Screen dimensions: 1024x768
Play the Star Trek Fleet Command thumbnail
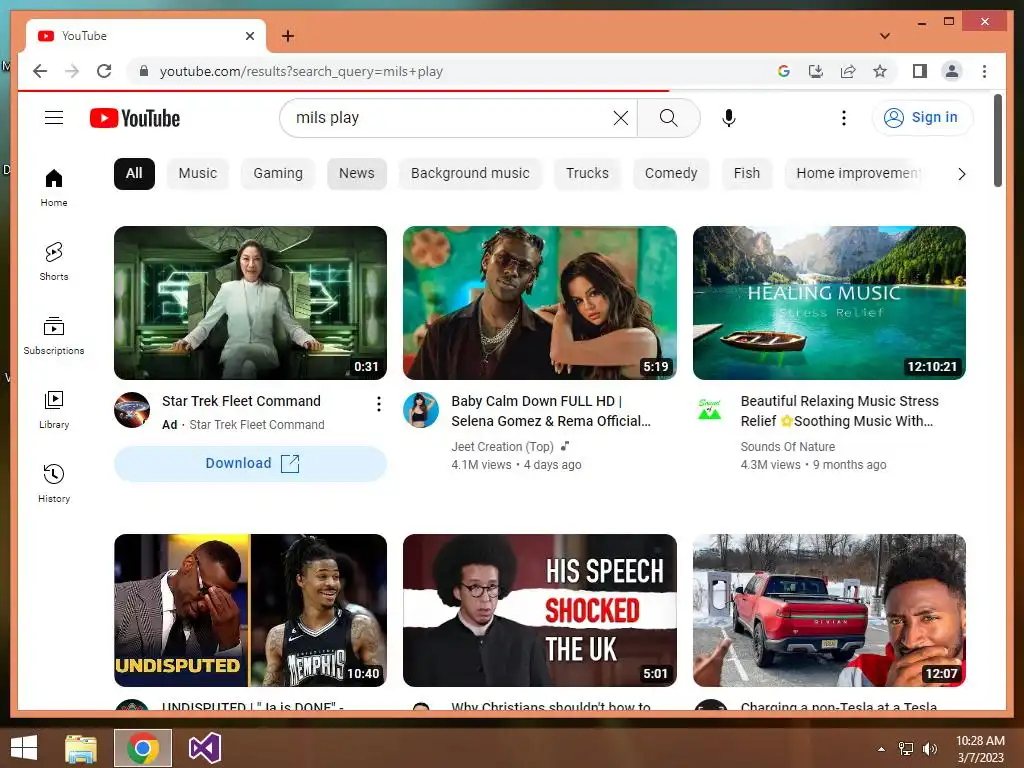[250, 303]
